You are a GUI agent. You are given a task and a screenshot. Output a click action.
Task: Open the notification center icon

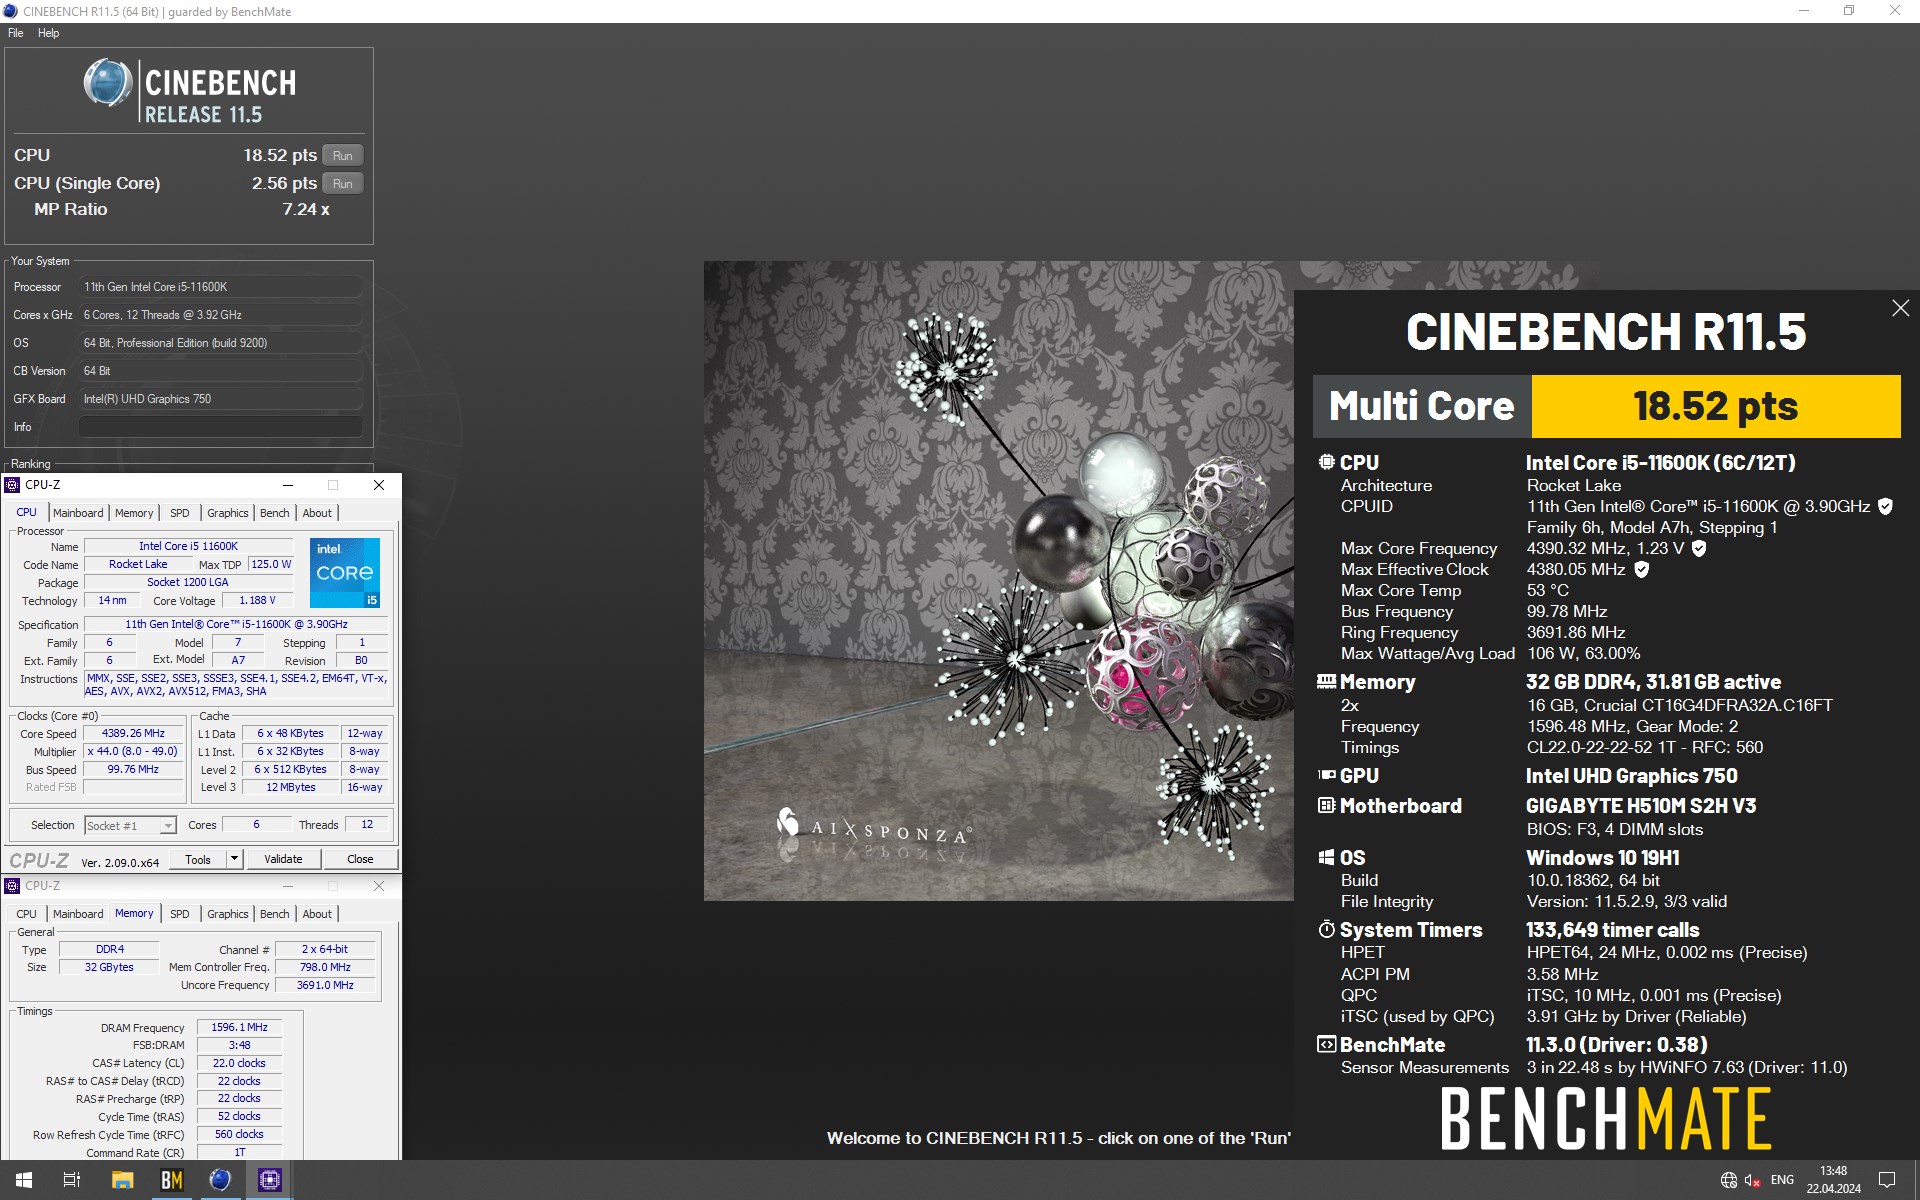coord(1887,1180)
